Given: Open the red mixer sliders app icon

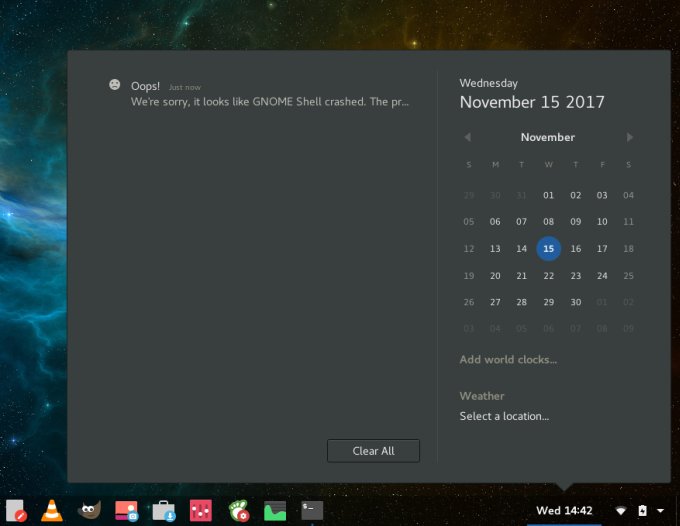Looking at the screenshot, I should (201, 510).
